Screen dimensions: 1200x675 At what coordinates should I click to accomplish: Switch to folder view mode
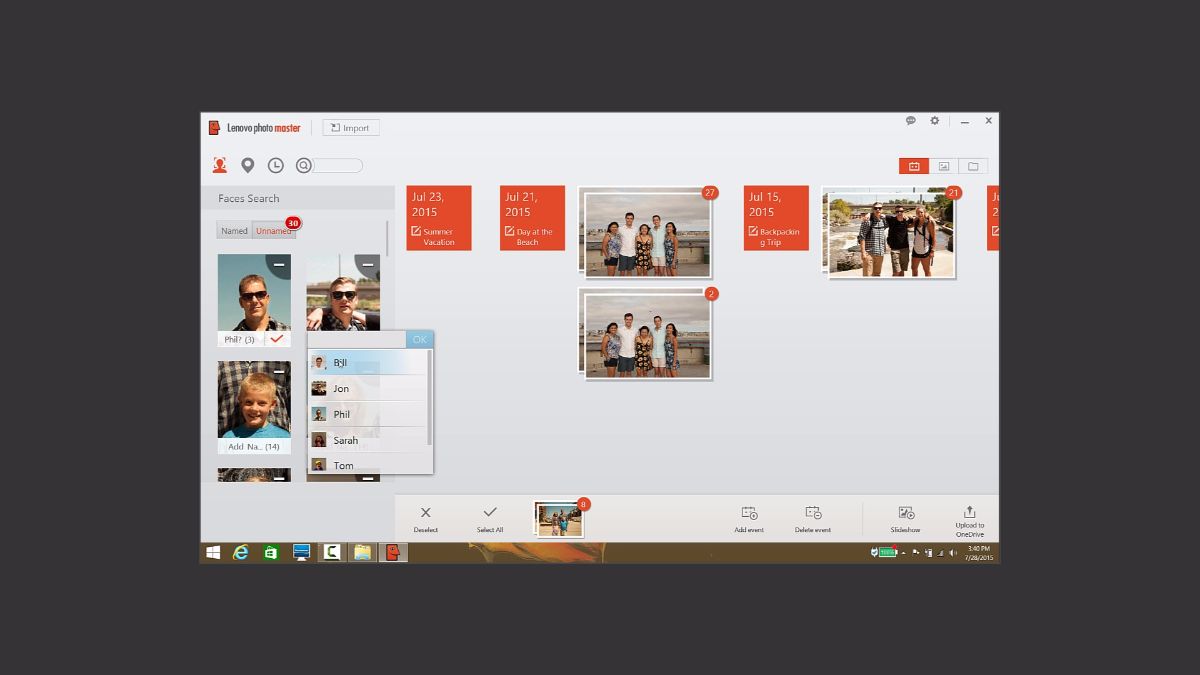pyautogui.click(x=973, y=166)
